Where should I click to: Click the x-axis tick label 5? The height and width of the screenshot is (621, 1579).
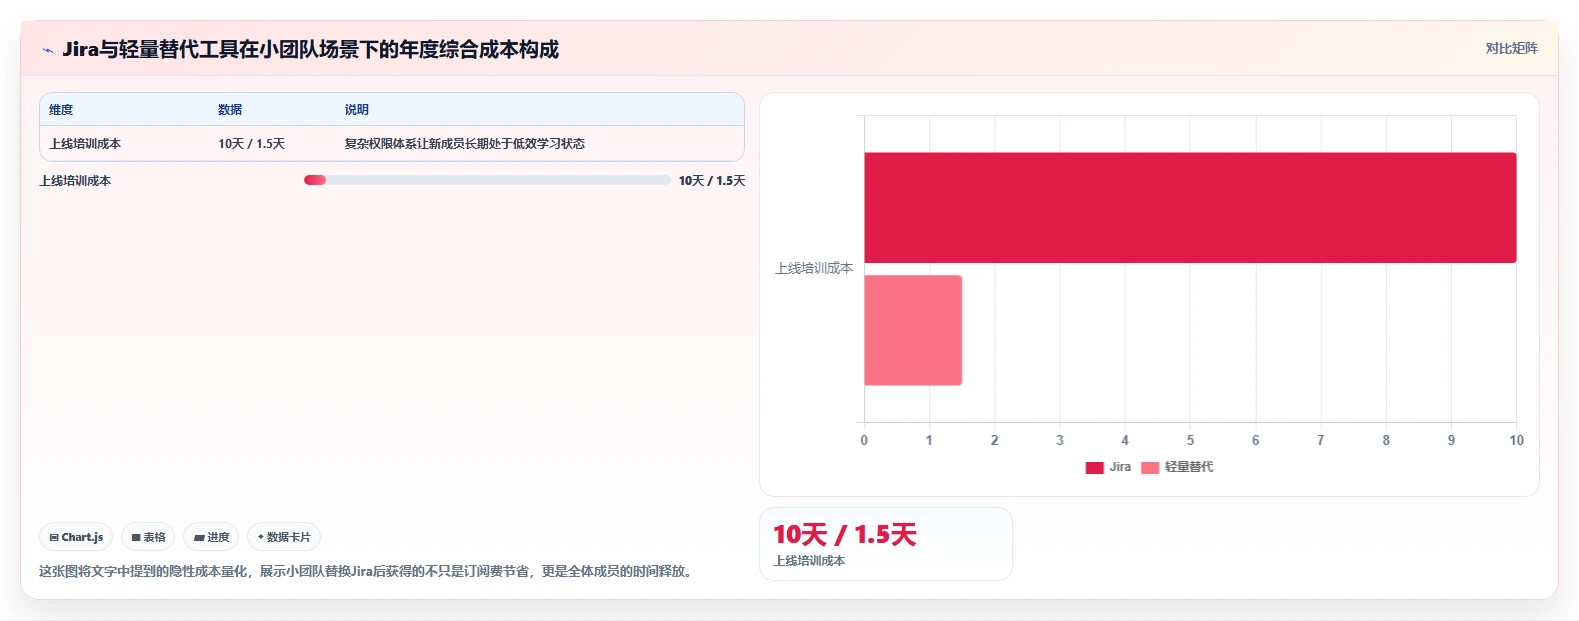1190,440
